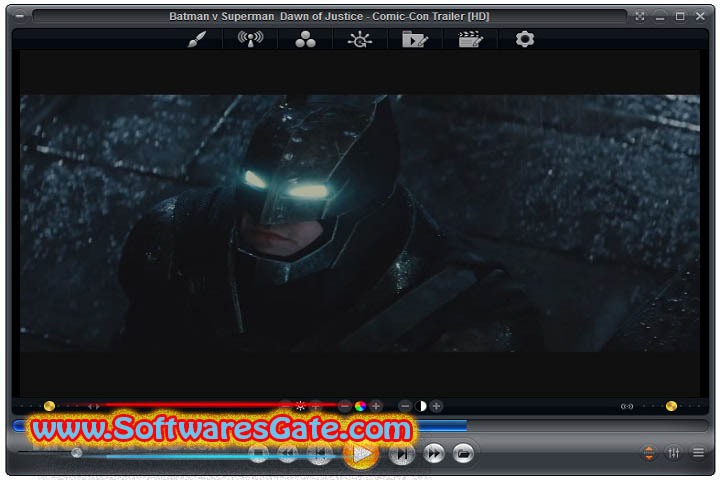Decrease contrast with minus button
Screen dimensions: 720x480
click(x=405, y=406)
